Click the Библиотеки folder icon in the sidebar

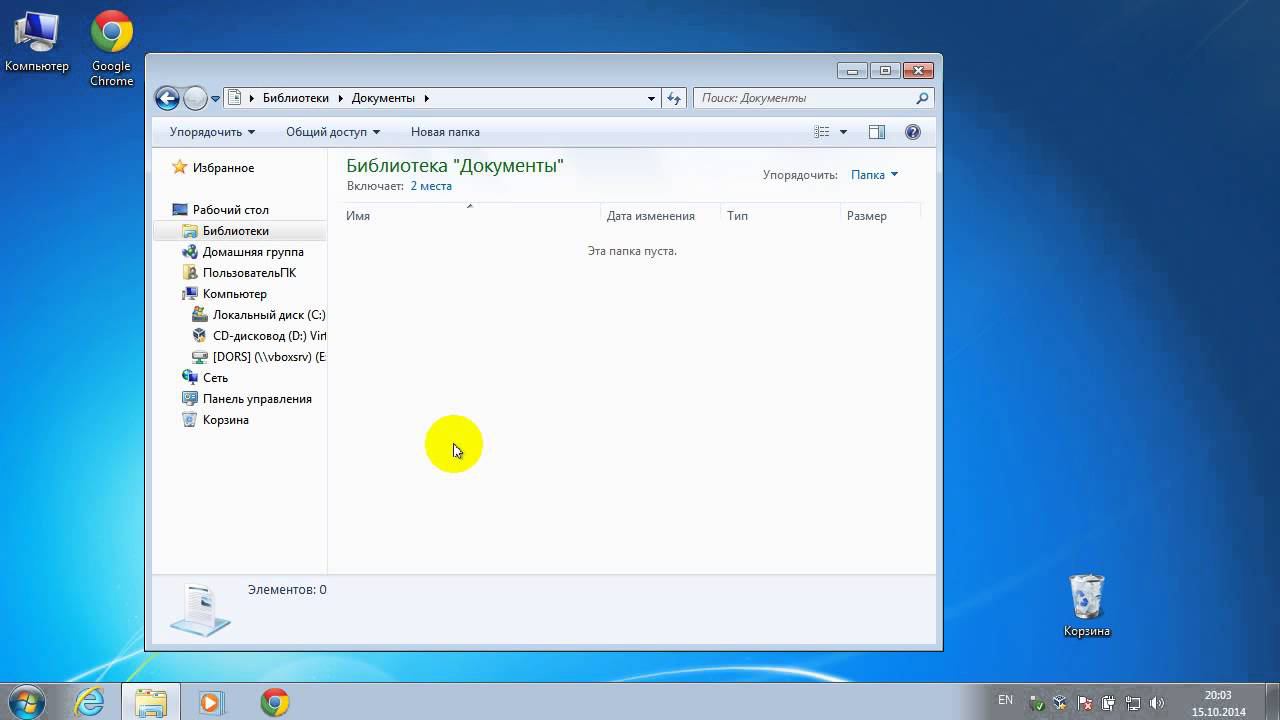tap(190, 231)
